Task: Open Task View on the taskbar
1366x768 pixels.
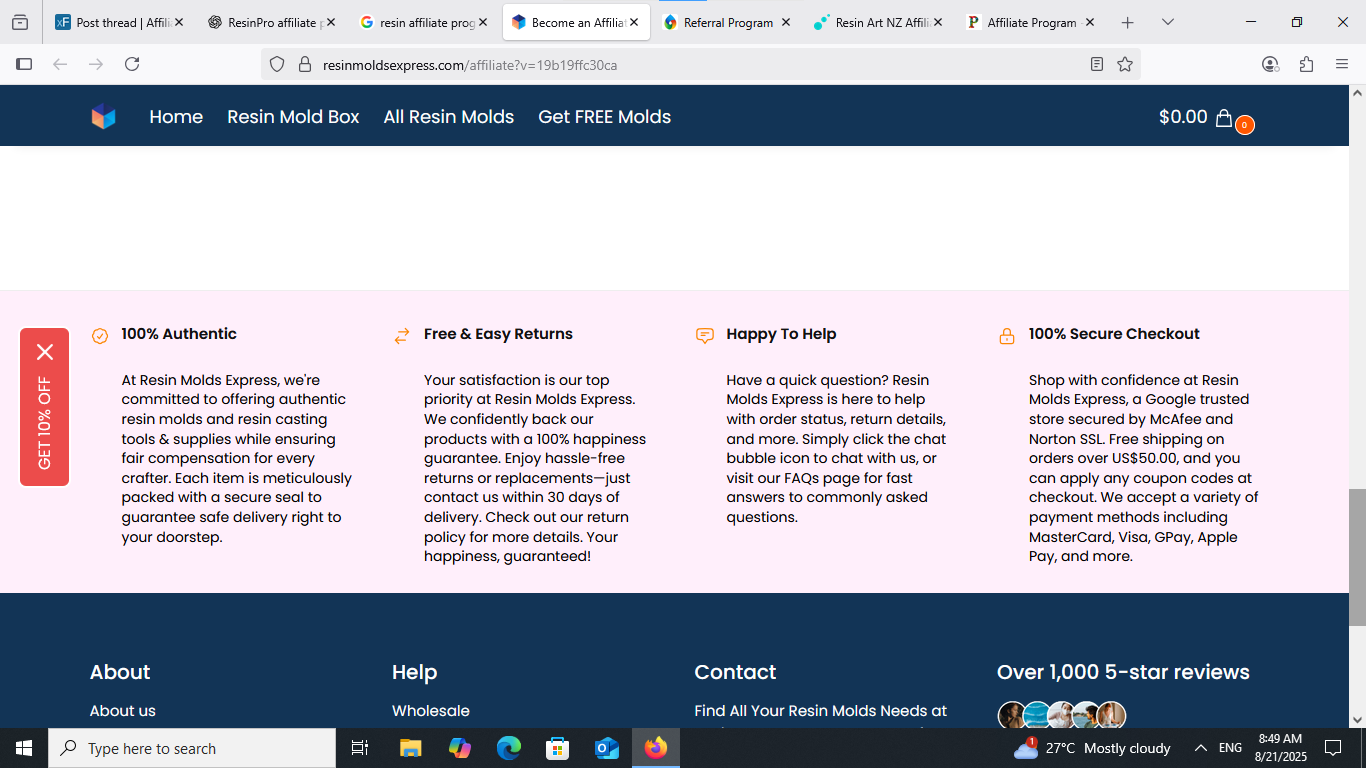Action: [360, 748]
